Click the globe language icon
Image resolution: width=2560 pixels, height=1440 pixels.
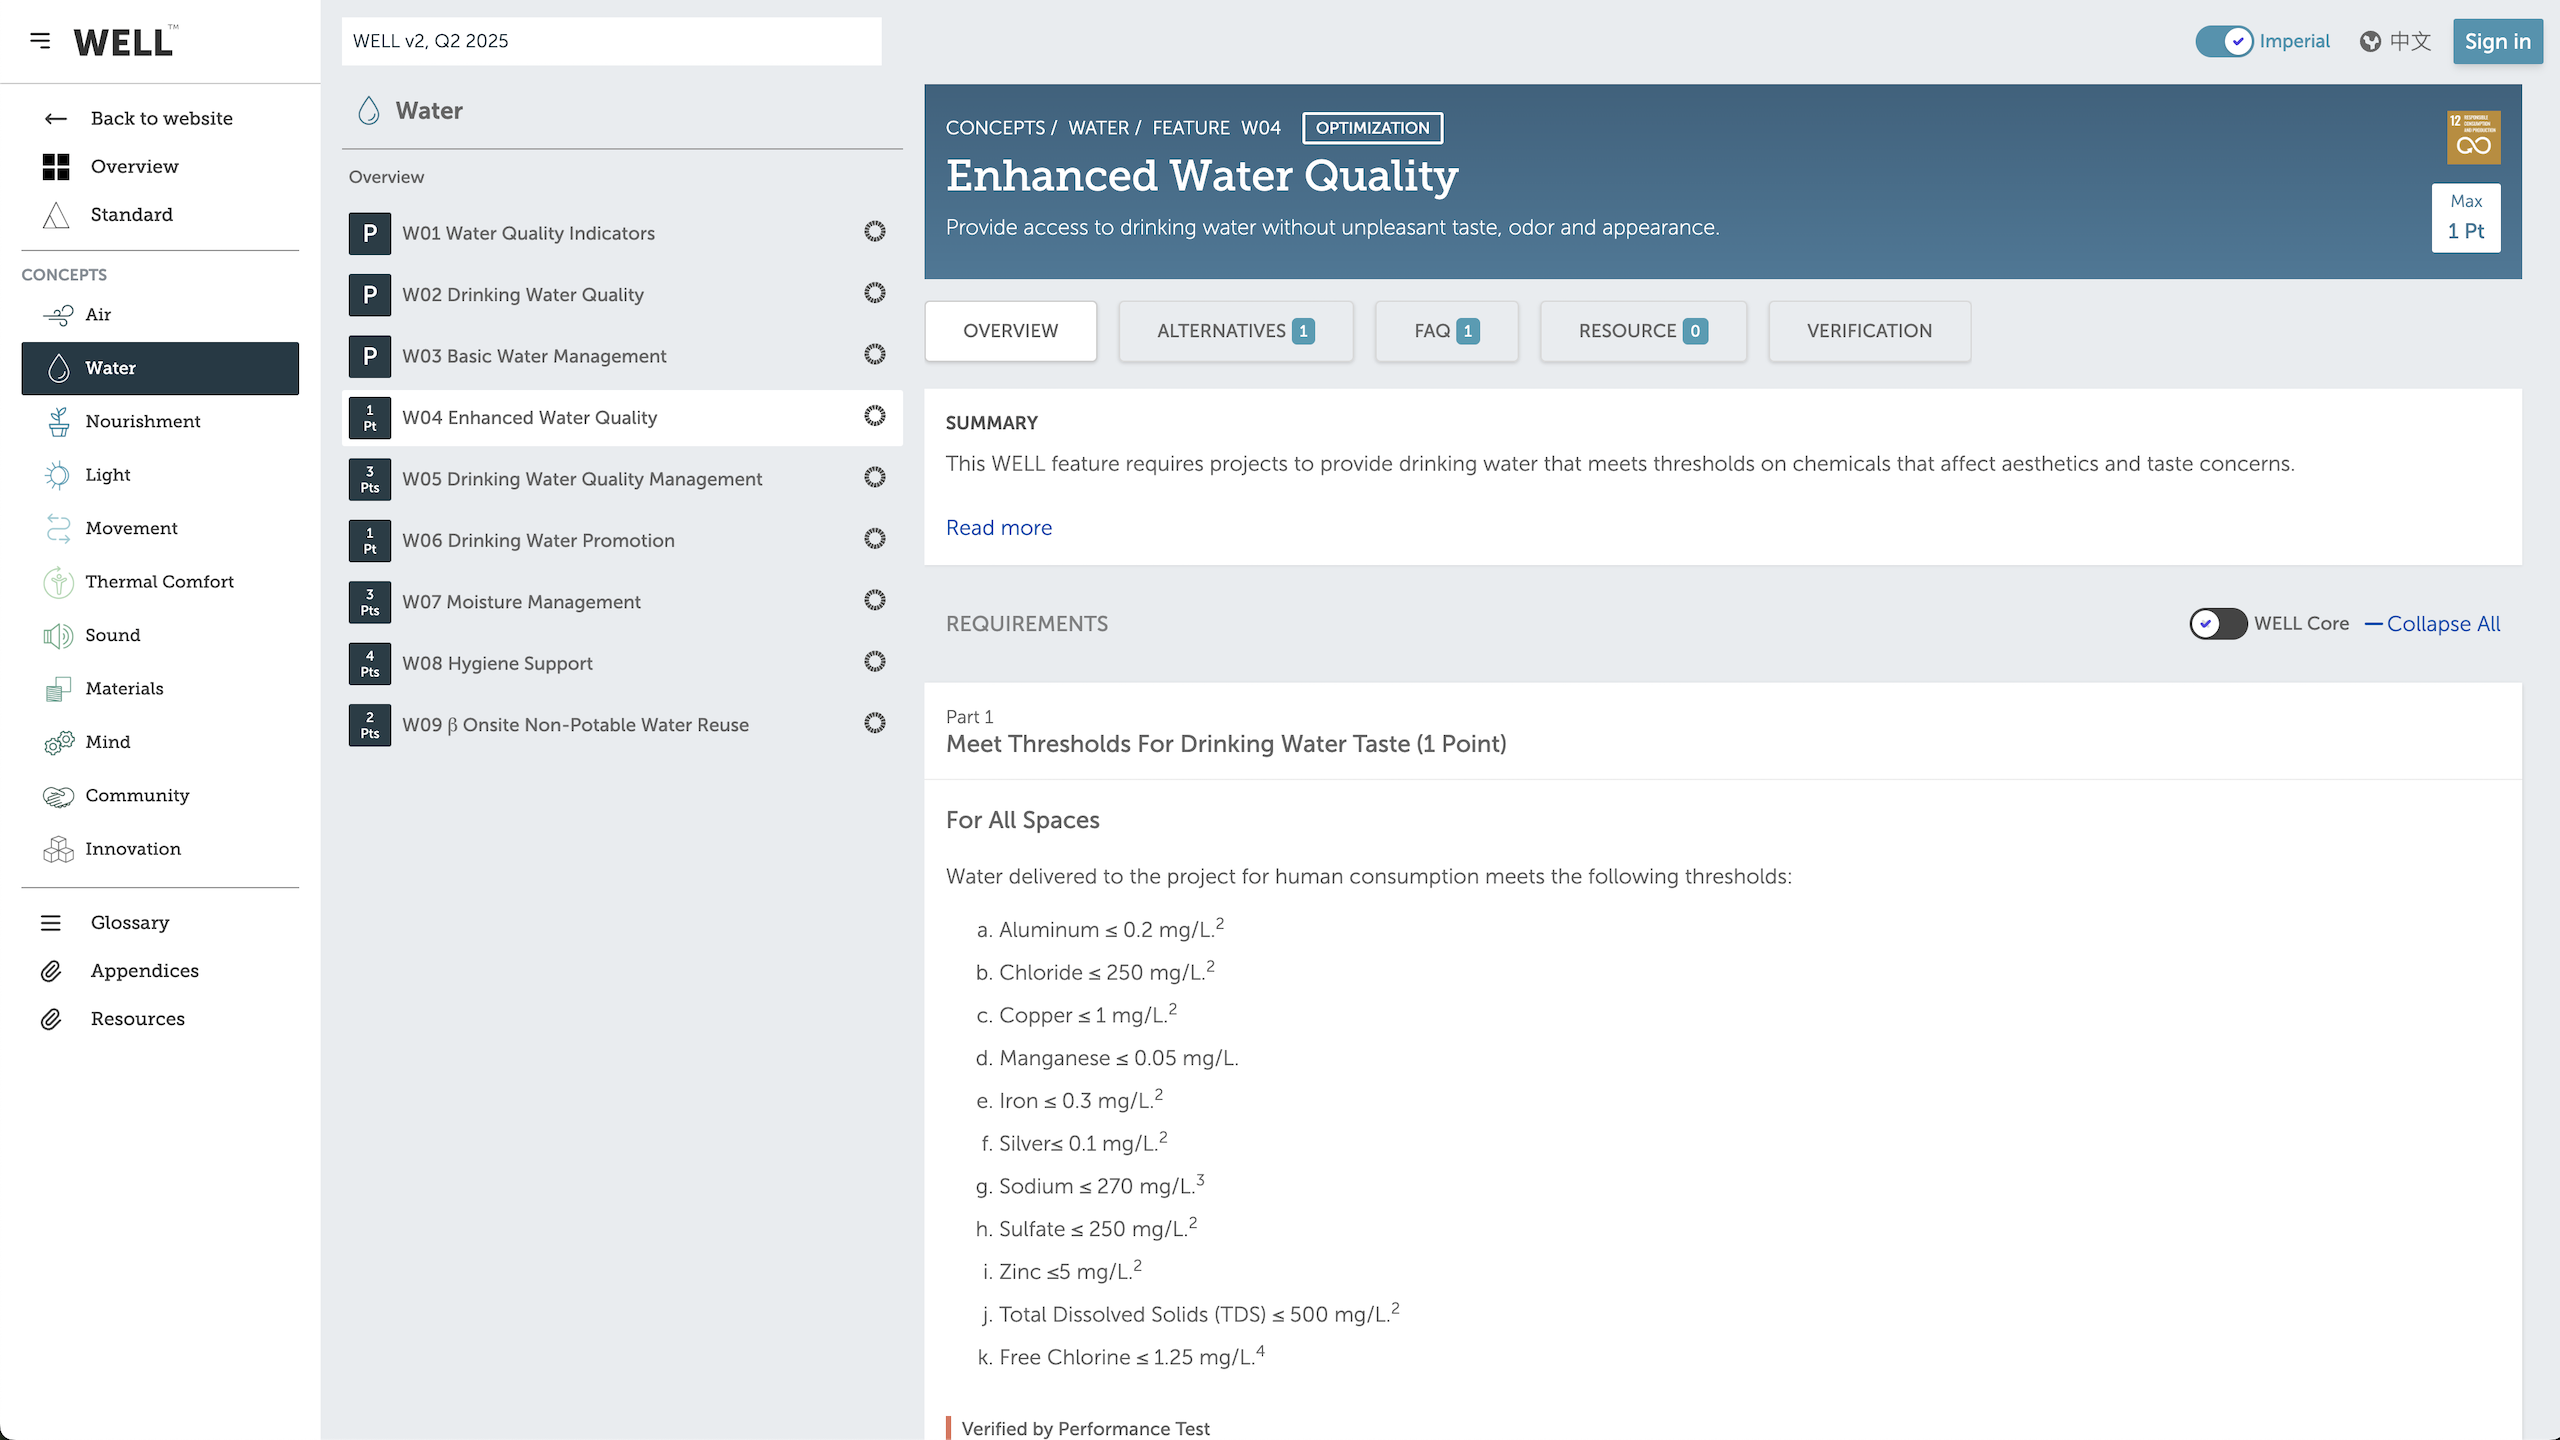tap(2370, 41)
